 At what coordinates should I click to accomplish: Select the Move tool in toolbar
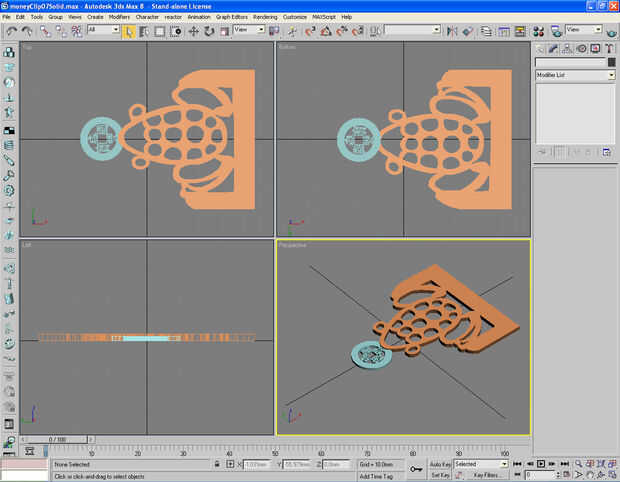[x=193, y=31]
